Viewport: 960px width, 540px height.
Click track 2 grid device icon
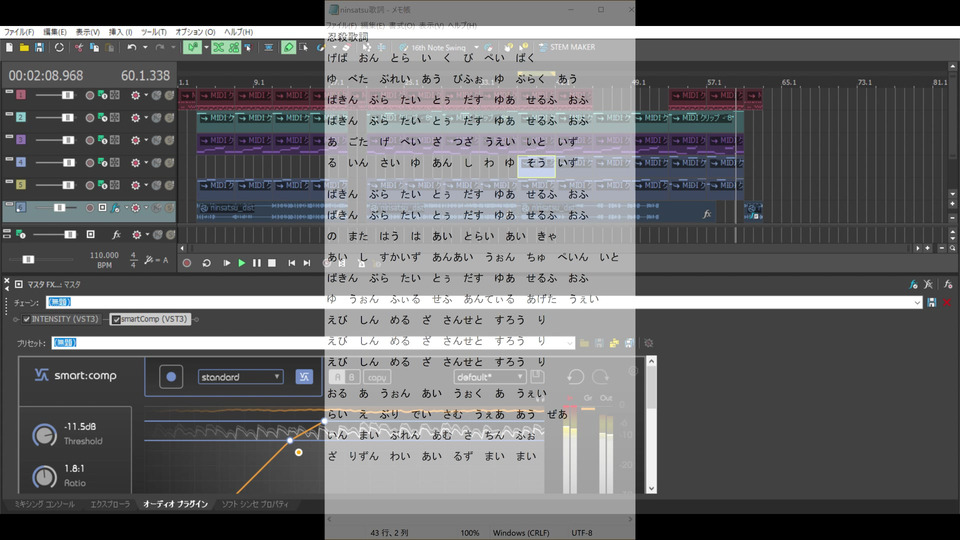[114, 118]
